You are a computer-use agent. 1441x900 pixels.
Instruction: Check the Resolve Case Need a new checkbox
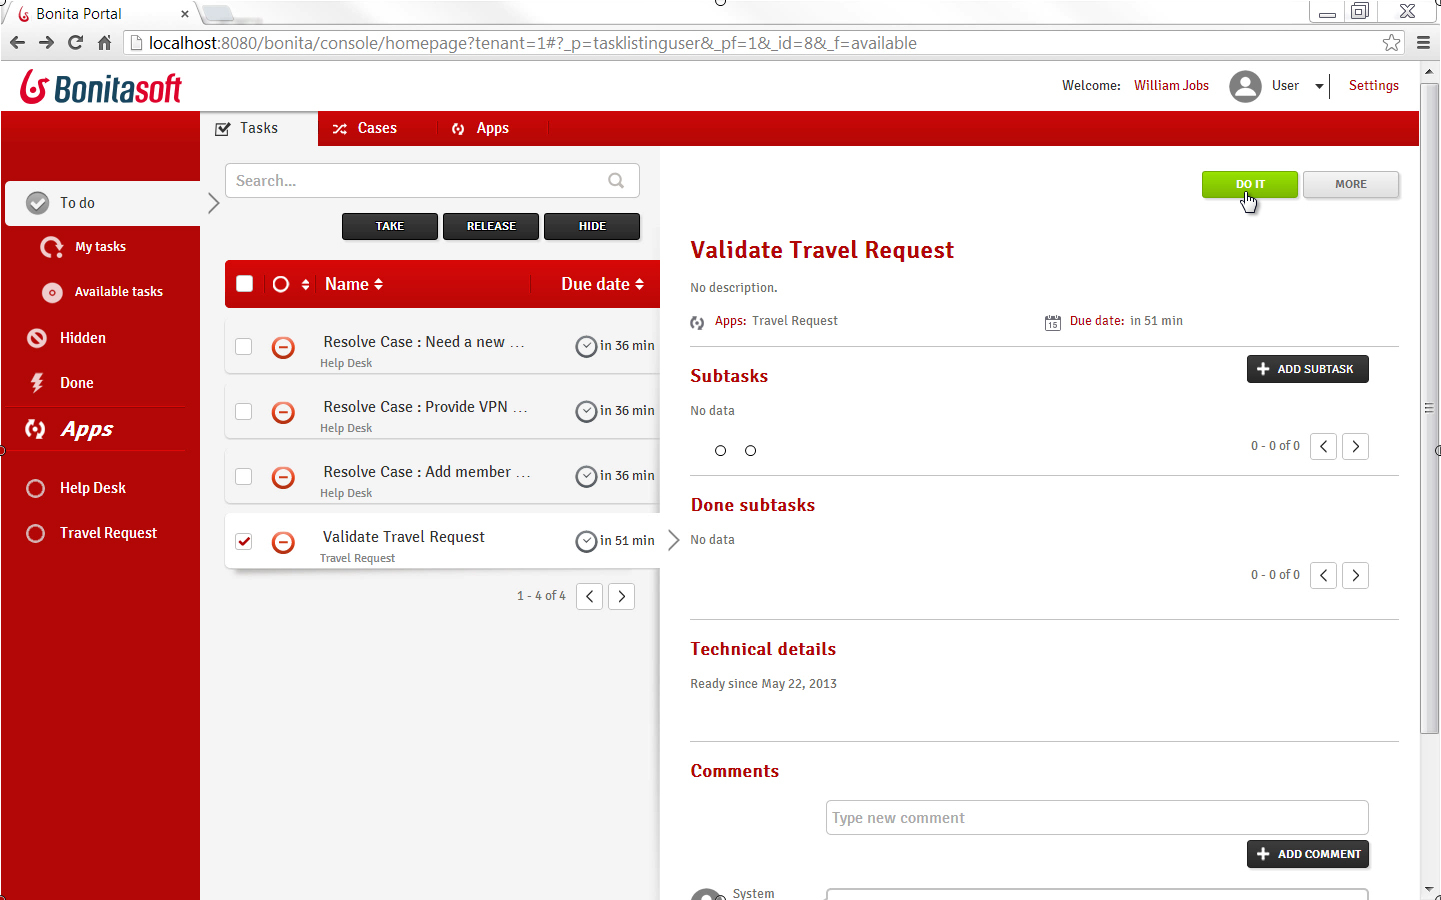(244, 346)
